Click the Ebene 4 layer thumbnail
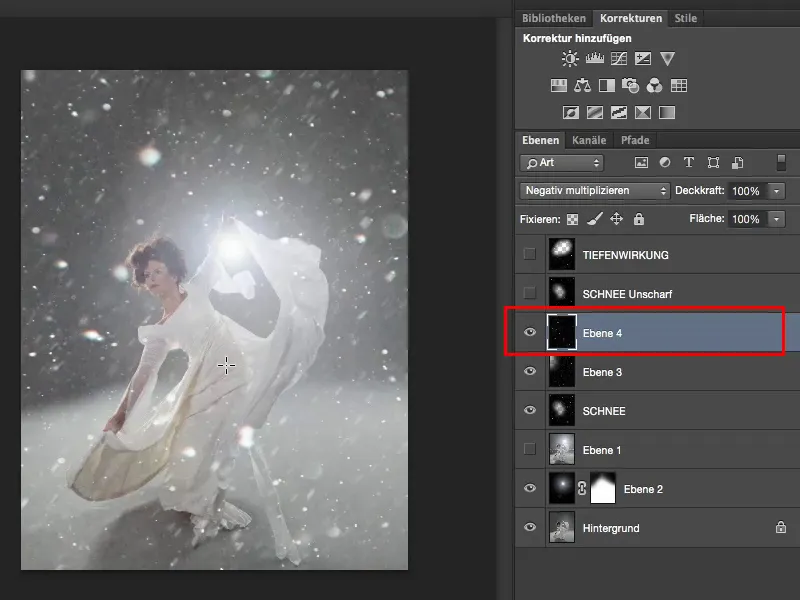This screenshot has height=600, width=800. tap(562, 332)
